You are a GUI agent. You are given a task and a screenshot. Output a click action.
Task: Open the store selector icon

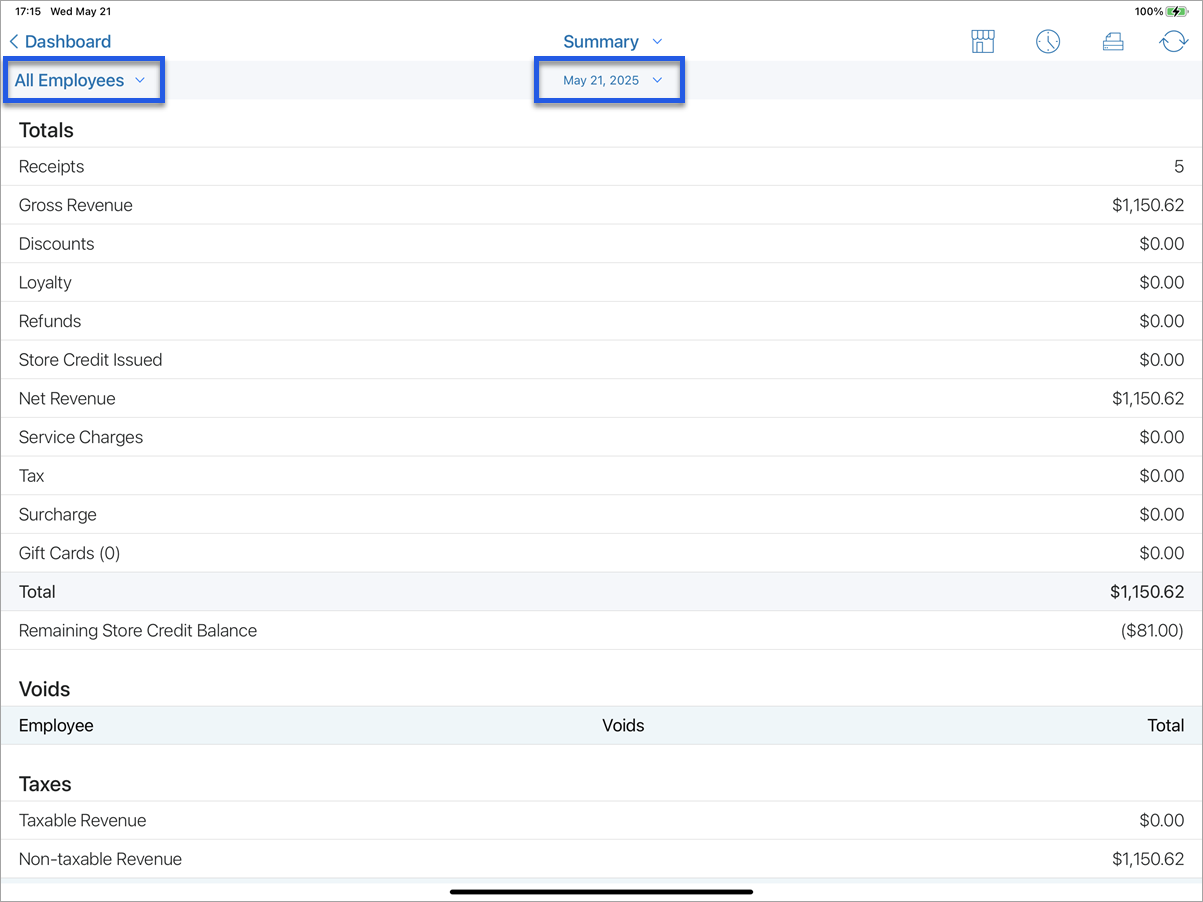coord(983,42)
